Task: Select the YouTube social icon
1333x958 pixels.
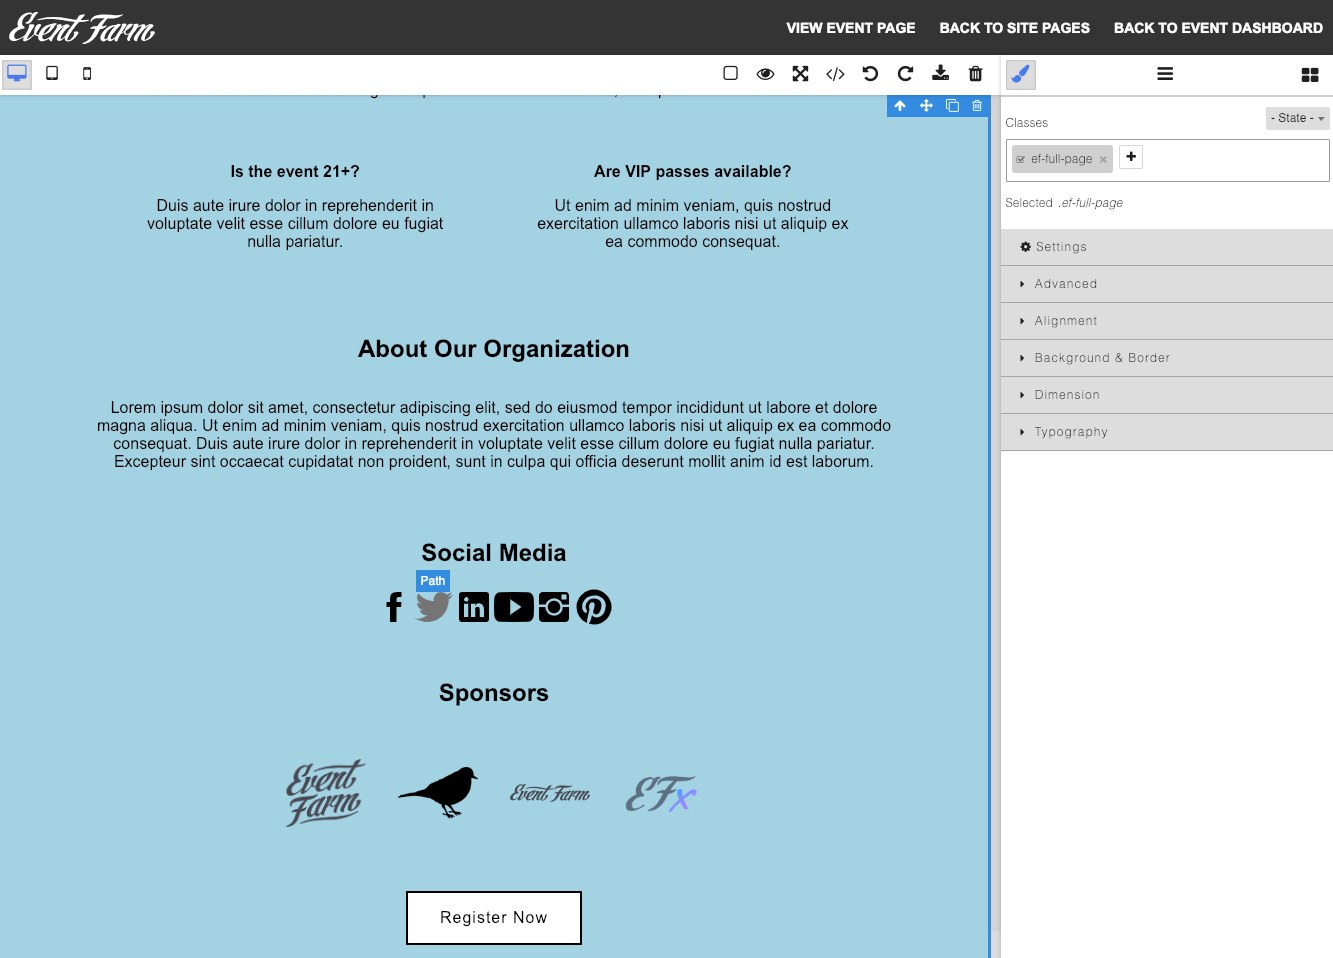Action: 514,607
